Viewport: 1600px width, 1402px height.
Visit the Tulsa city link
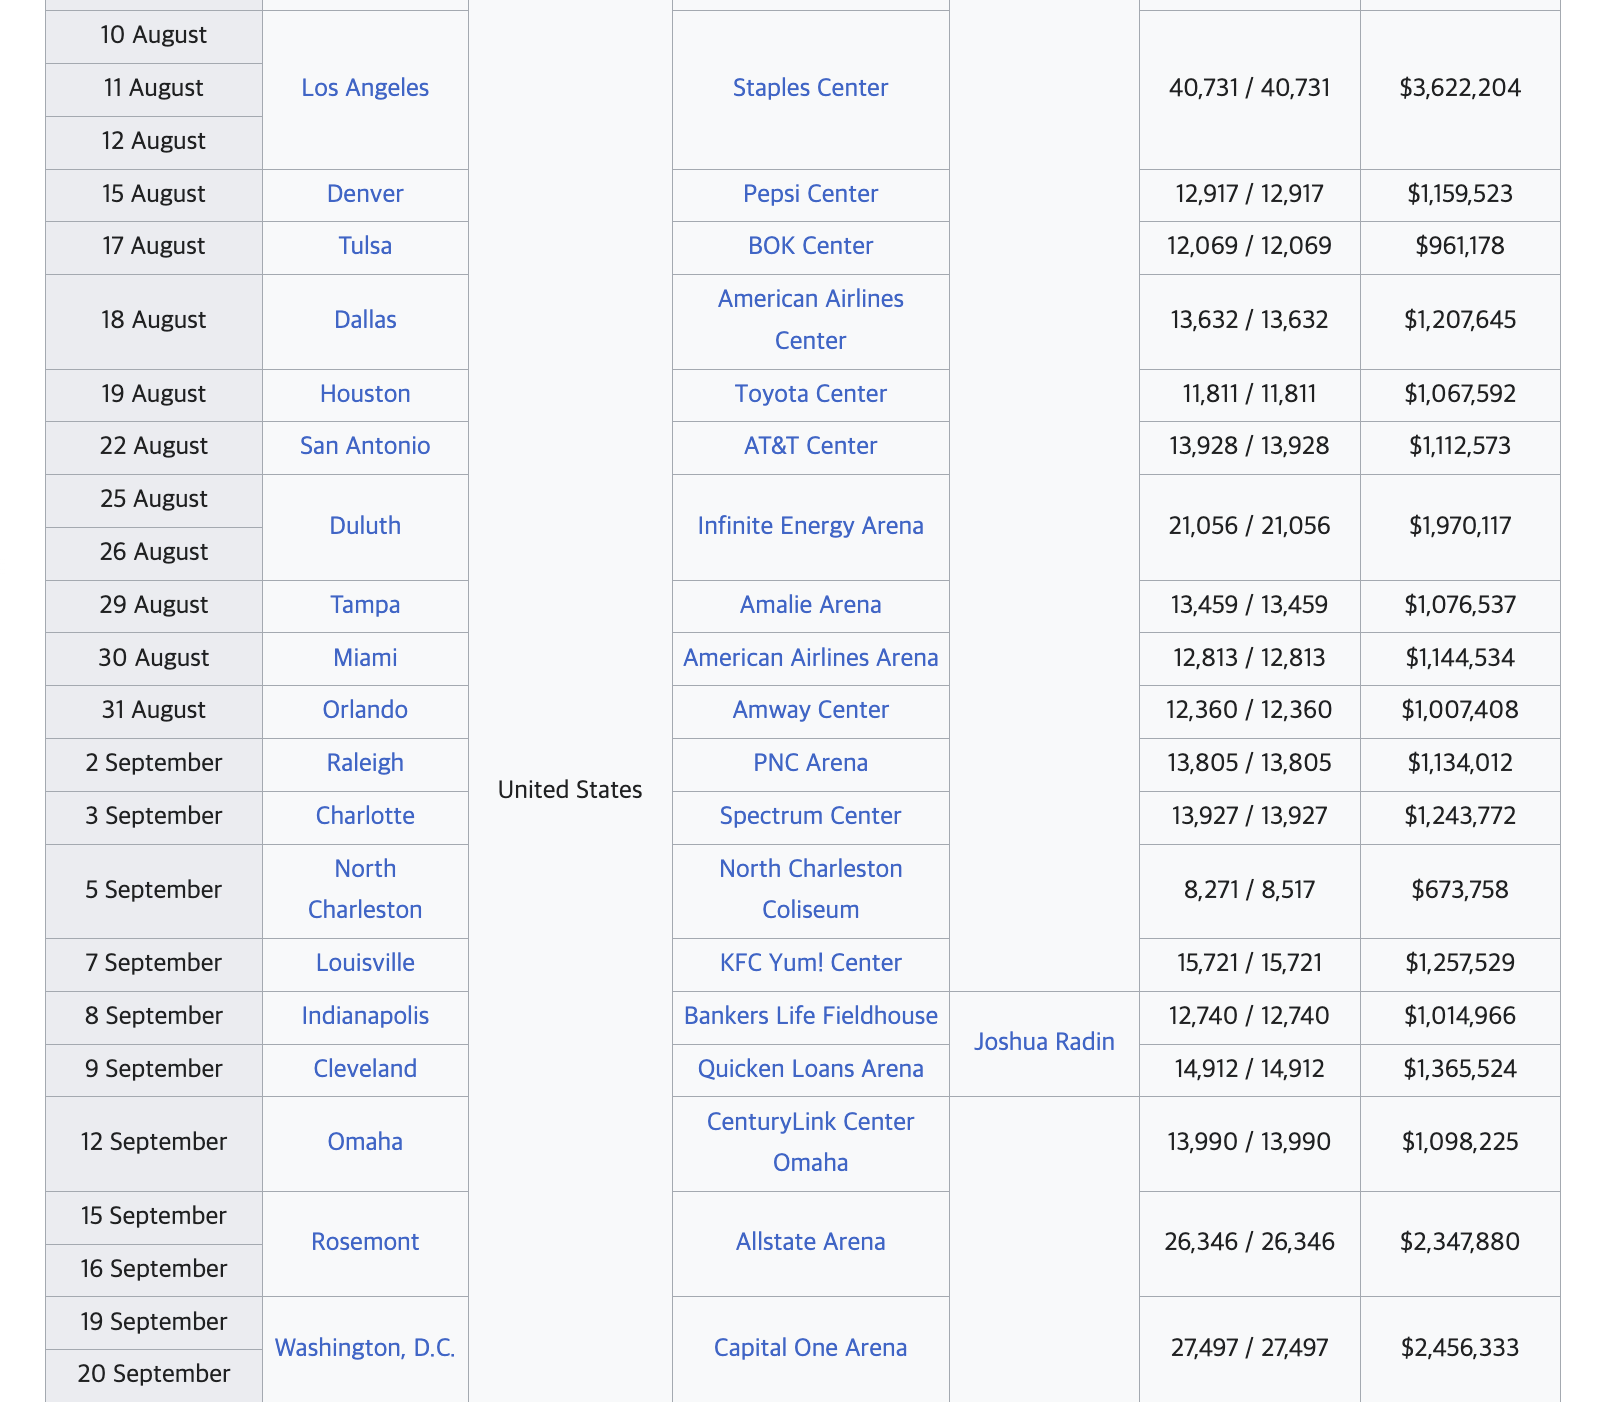pyautogui.click(x=365, y=246)
